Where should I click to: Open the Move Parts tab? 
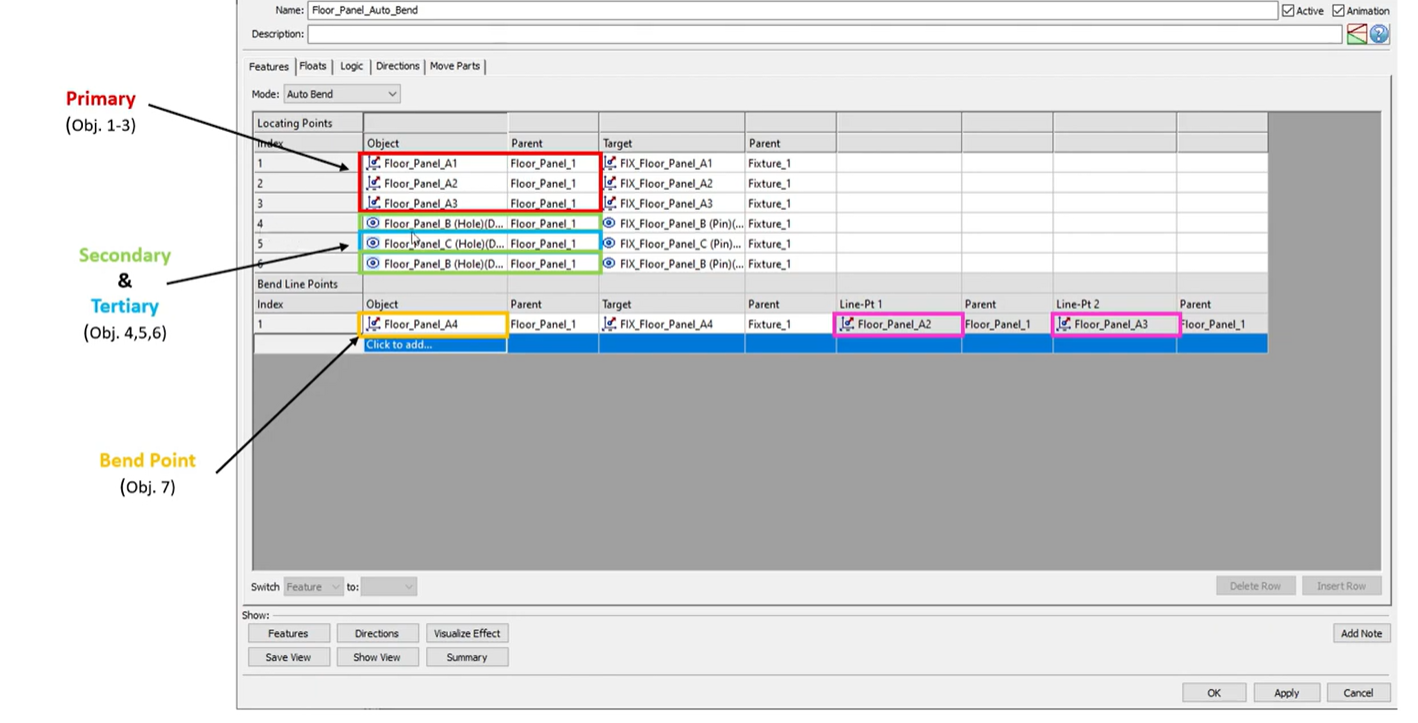455,65
